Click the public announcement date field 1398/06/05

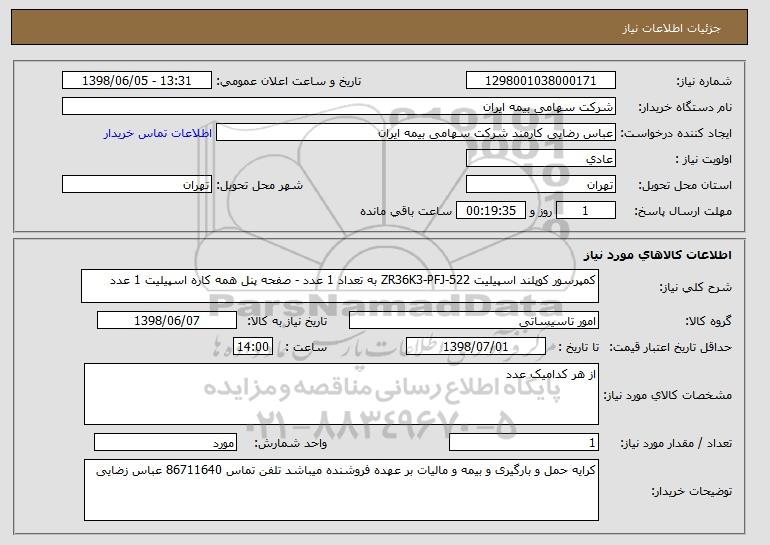click(x=137, y=81)
